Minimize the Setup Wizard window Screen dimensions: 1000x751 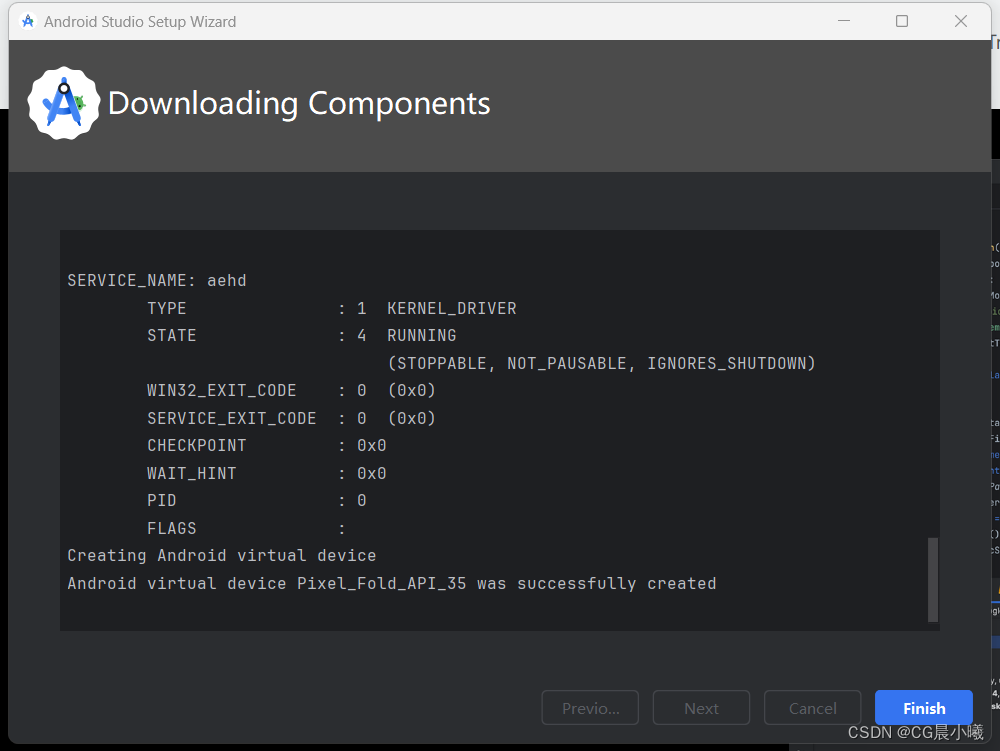coord(844,21)
